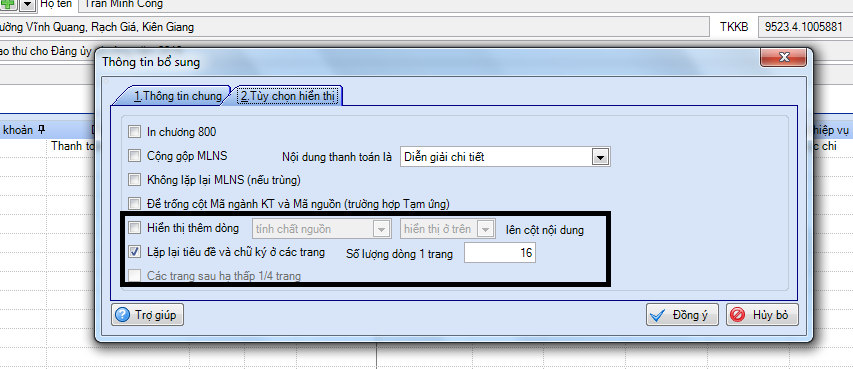Enable the Hiển thị thêm dòng checkbox
Image resolution: width=853 pixels, height=369 pixels.
coord(134,227)
